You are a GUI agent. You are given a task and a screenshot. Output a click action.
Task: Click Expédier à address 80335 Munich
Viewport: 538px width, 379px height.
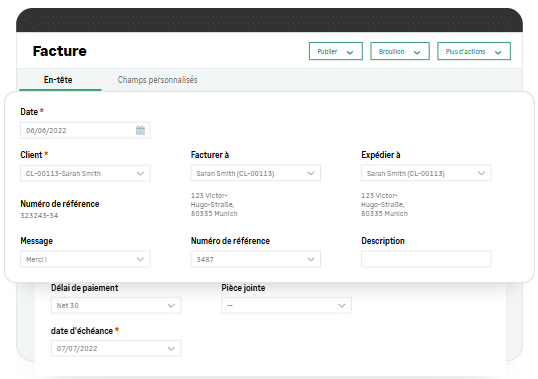tap(384, 213)
